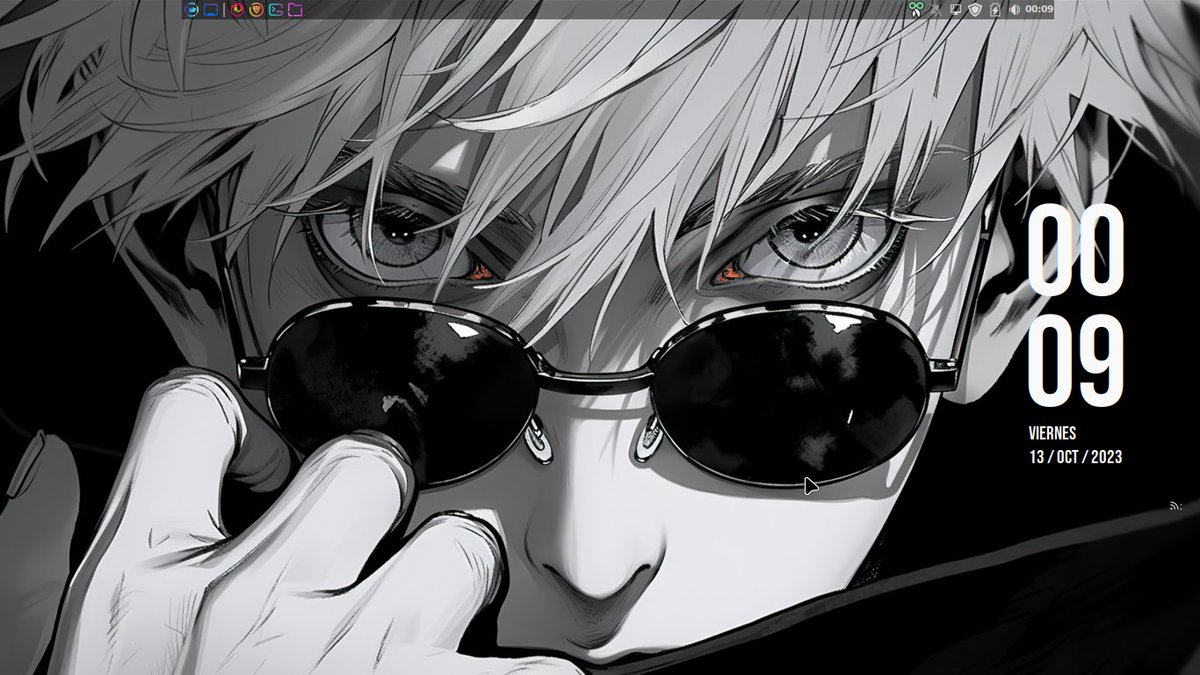Open the circular fish logo launcher menu
Screen dimensions: 1200x675
tap(191, 10)
